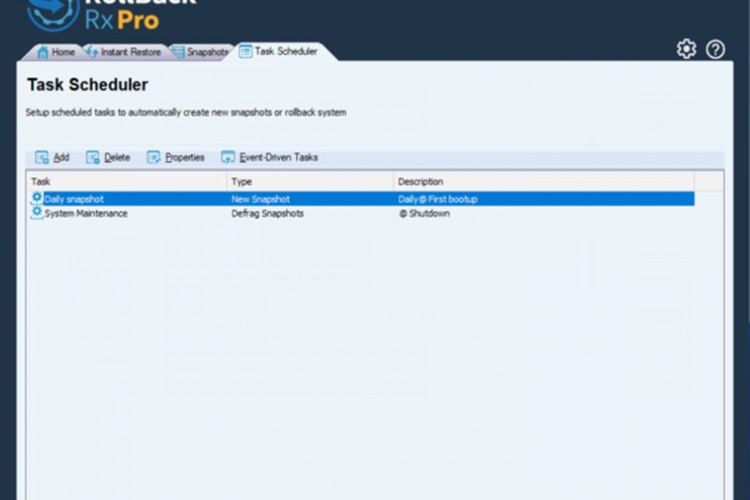Click the Properties icon
Viewport: 750px width, 500px height.
pyautogui.click(x=154, y=157)
